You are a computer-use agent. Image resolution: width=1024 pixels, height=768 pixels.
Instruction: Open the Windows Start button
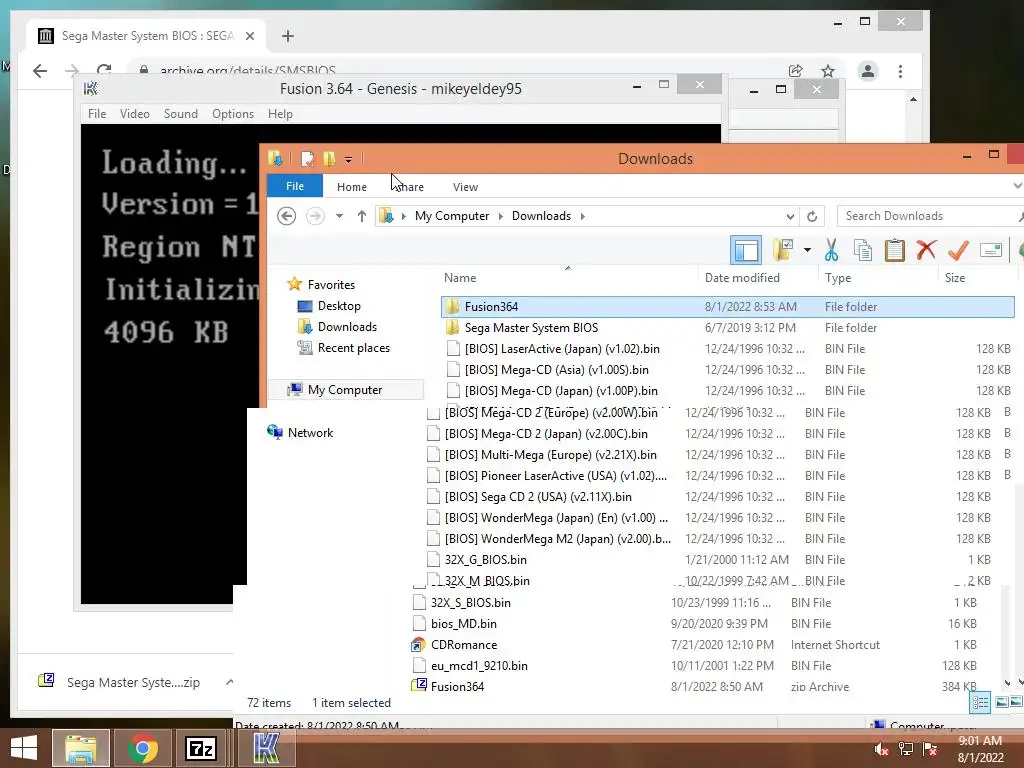24,748
